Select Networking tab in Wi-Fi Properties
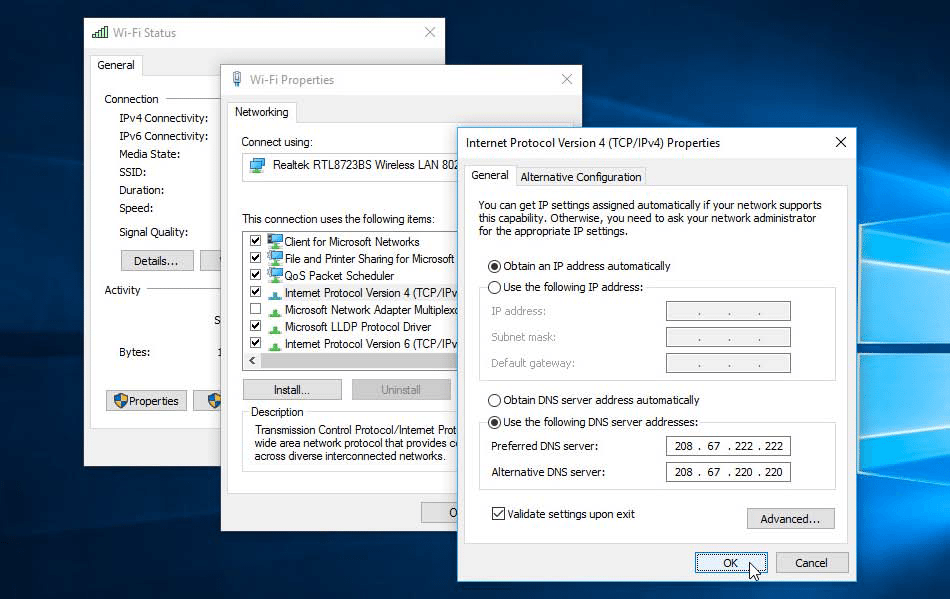 pos(262,112)
